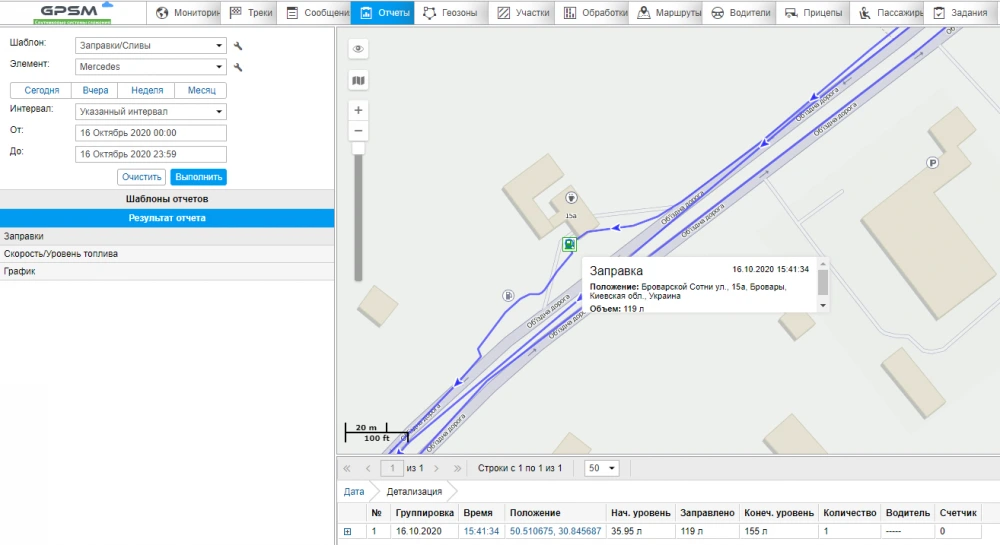Open the Скорость/Уровень топлива report

[x=166, y=253]
